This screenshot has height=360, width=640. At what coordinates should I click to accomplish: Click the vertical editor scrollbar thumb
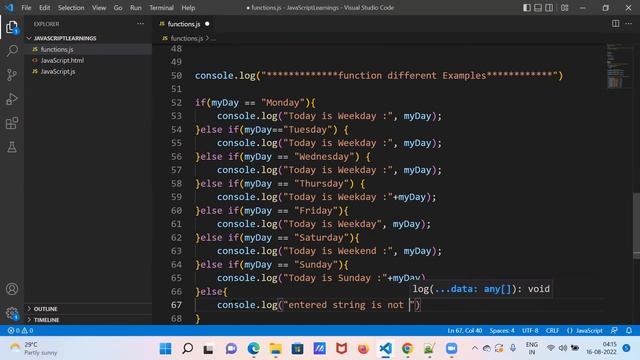click(636, 225)
